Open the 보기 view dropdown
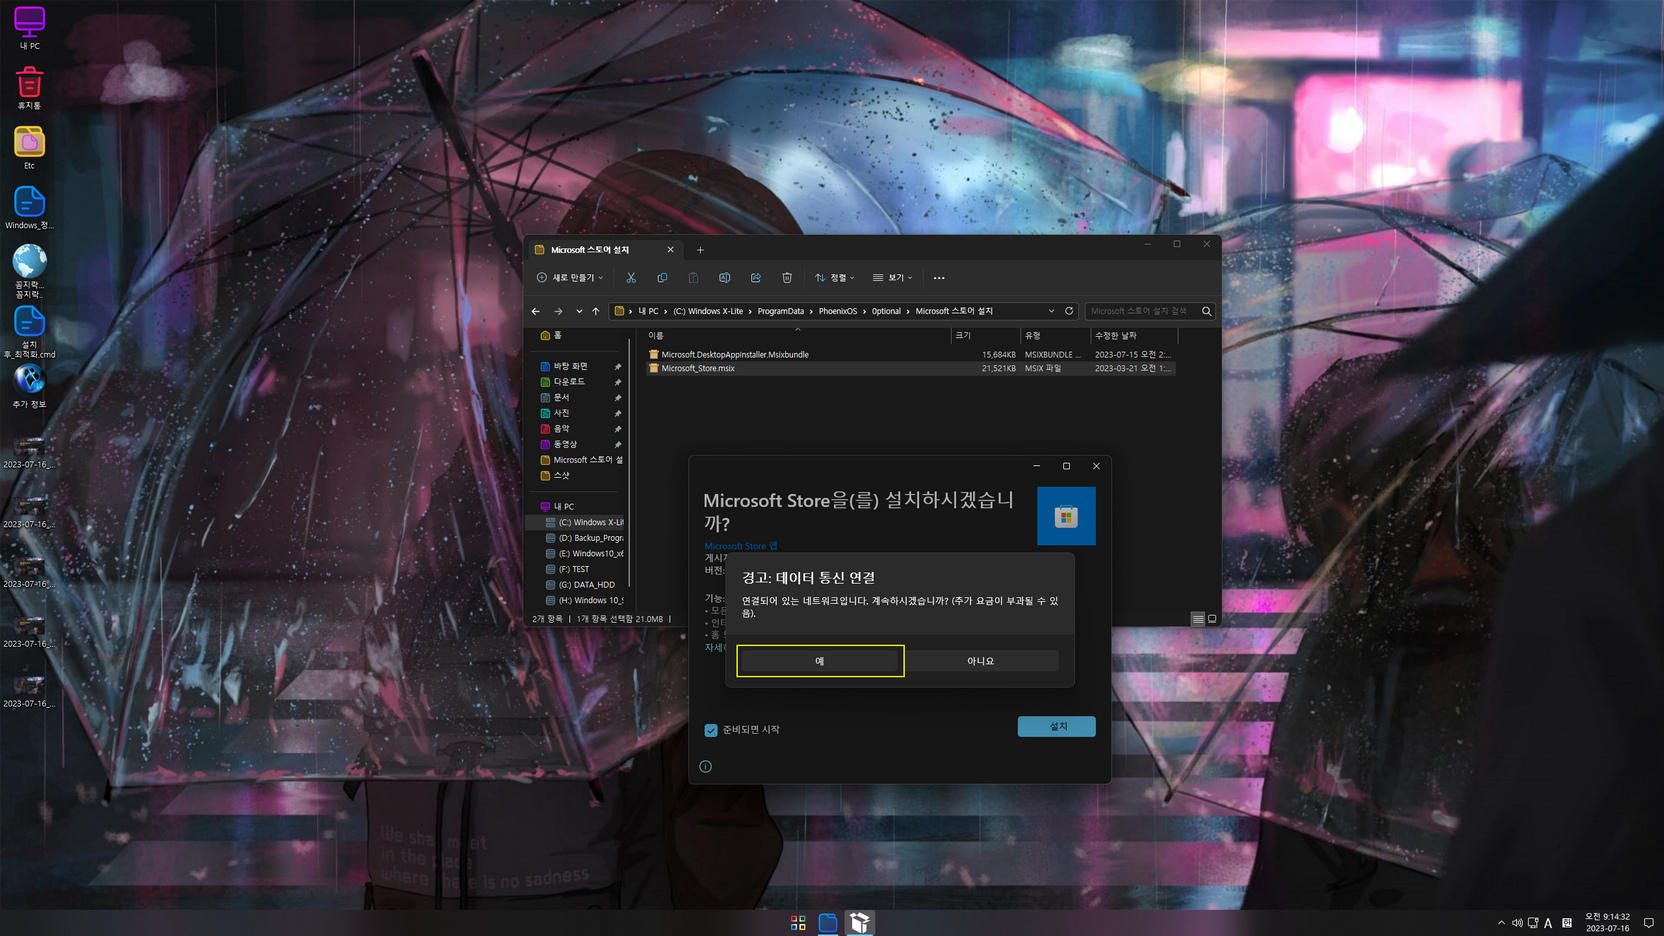Screen dimensions: 1664x936 click(892, 278)
